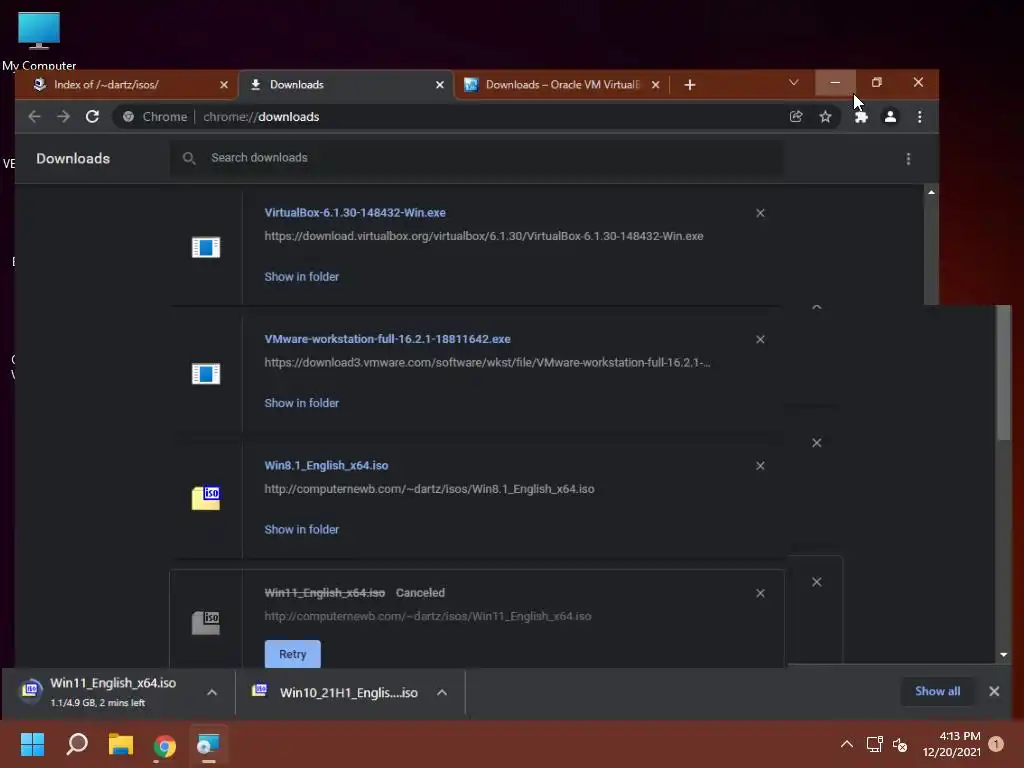Remove canceled Win11_English_x64.iso entry
This screenshot has width=1024, height=768.
(760, 593)
